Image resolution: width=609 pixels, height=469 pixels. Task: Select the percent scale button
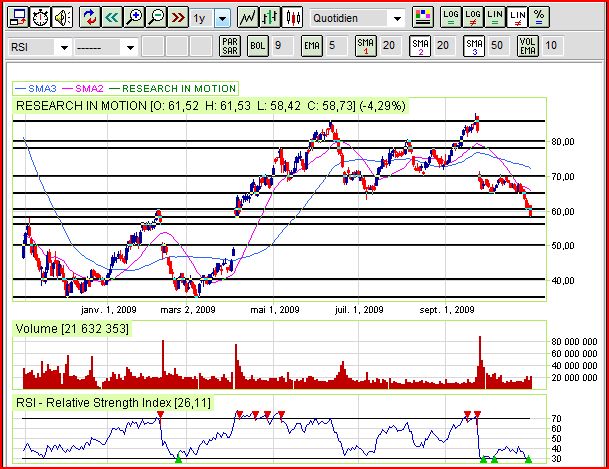[x=539, y=17]
